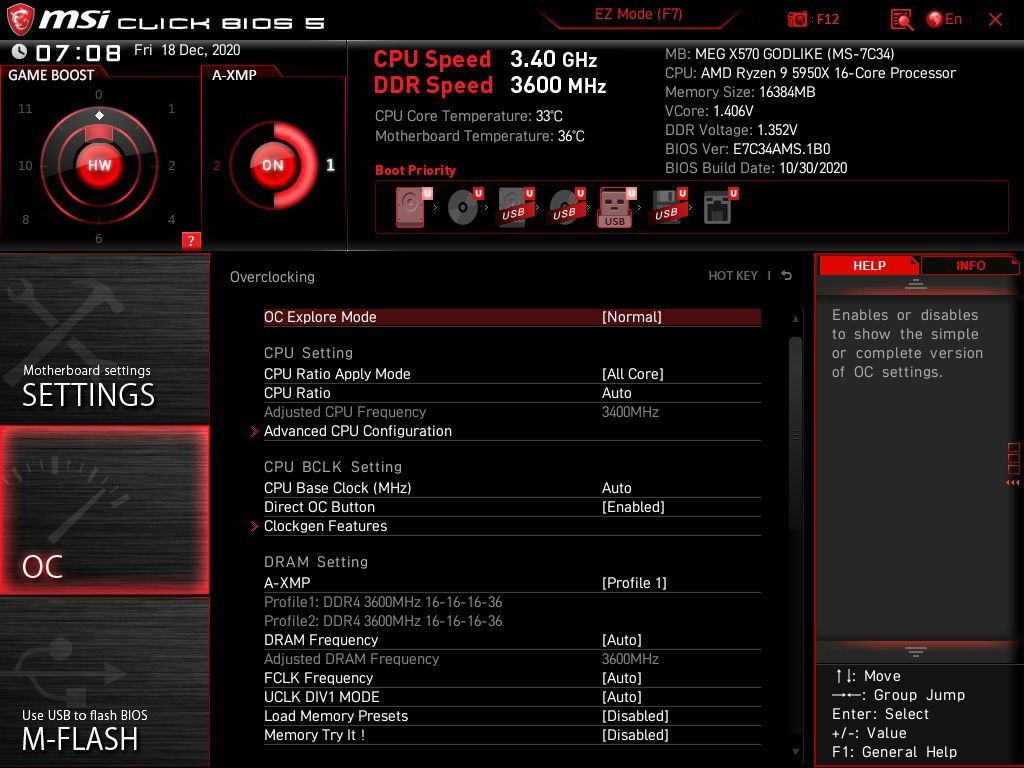Select A-XMP profile number 2

217,166
